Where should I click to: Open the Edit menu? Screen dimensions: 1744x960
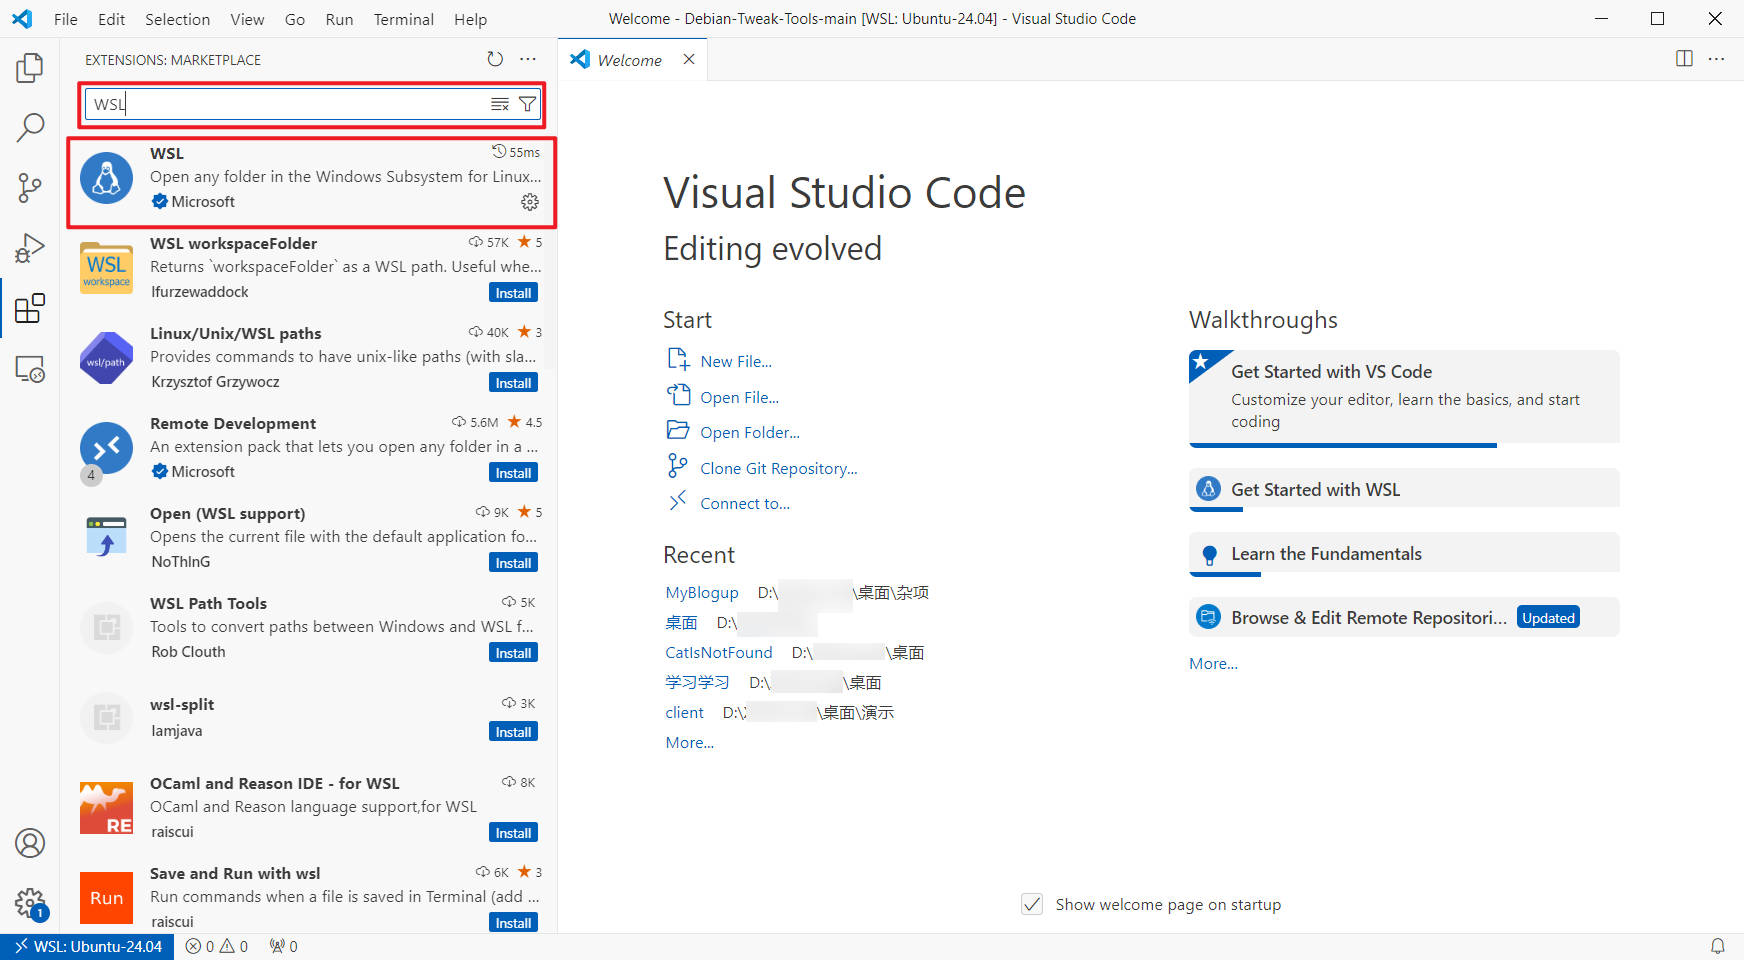point(112,19)
